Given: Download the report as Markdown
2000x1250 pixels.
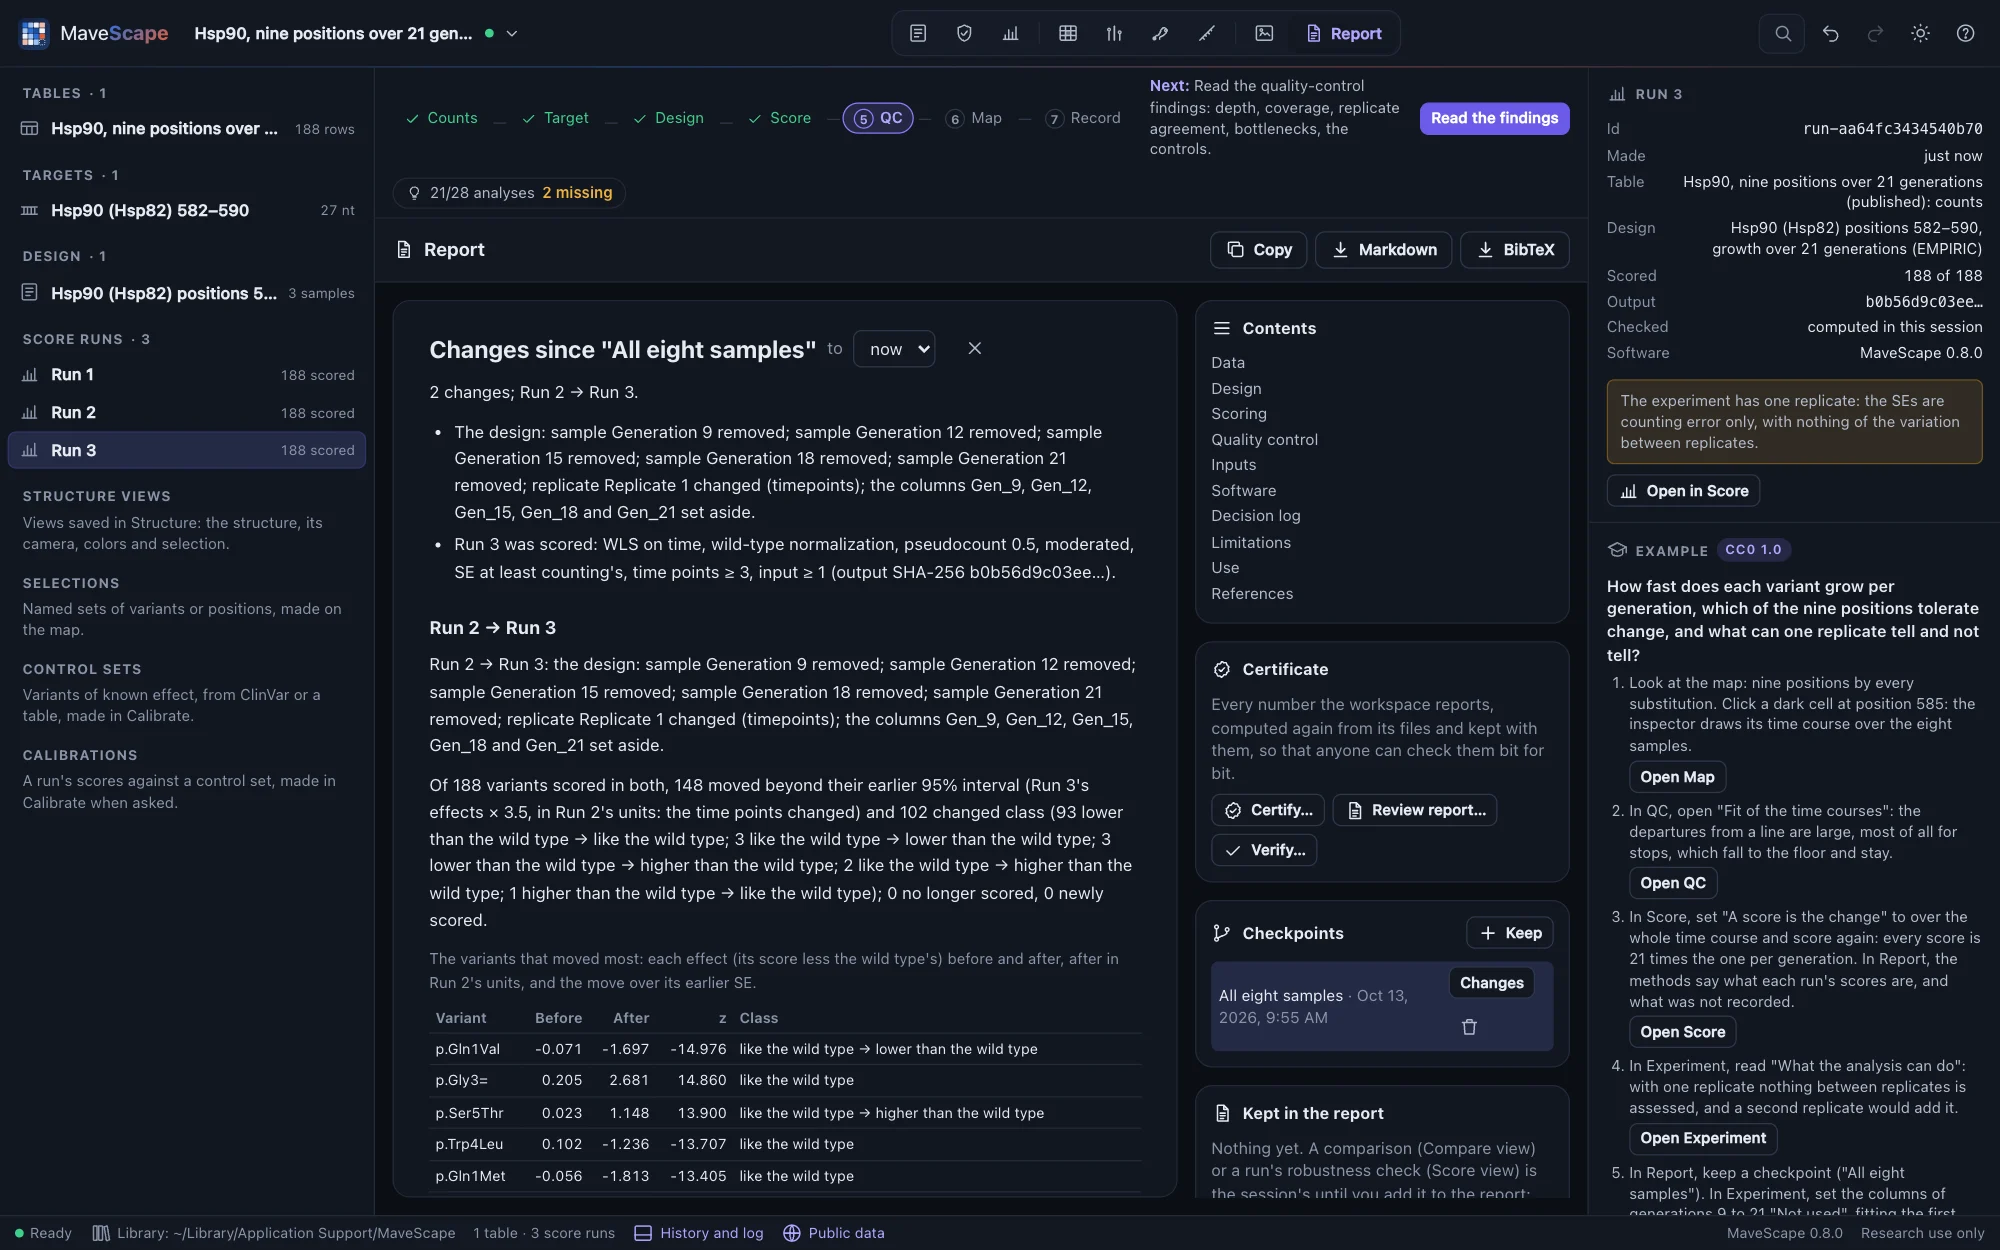Looking at the screenshot, I should point(1384,249).
